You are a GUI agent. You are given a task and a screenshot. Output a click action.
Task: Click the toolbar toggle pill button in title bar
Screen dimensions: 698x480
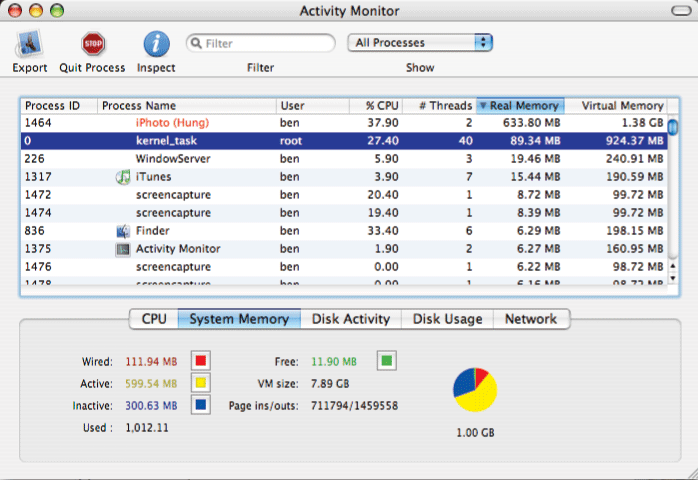point(681,10)
